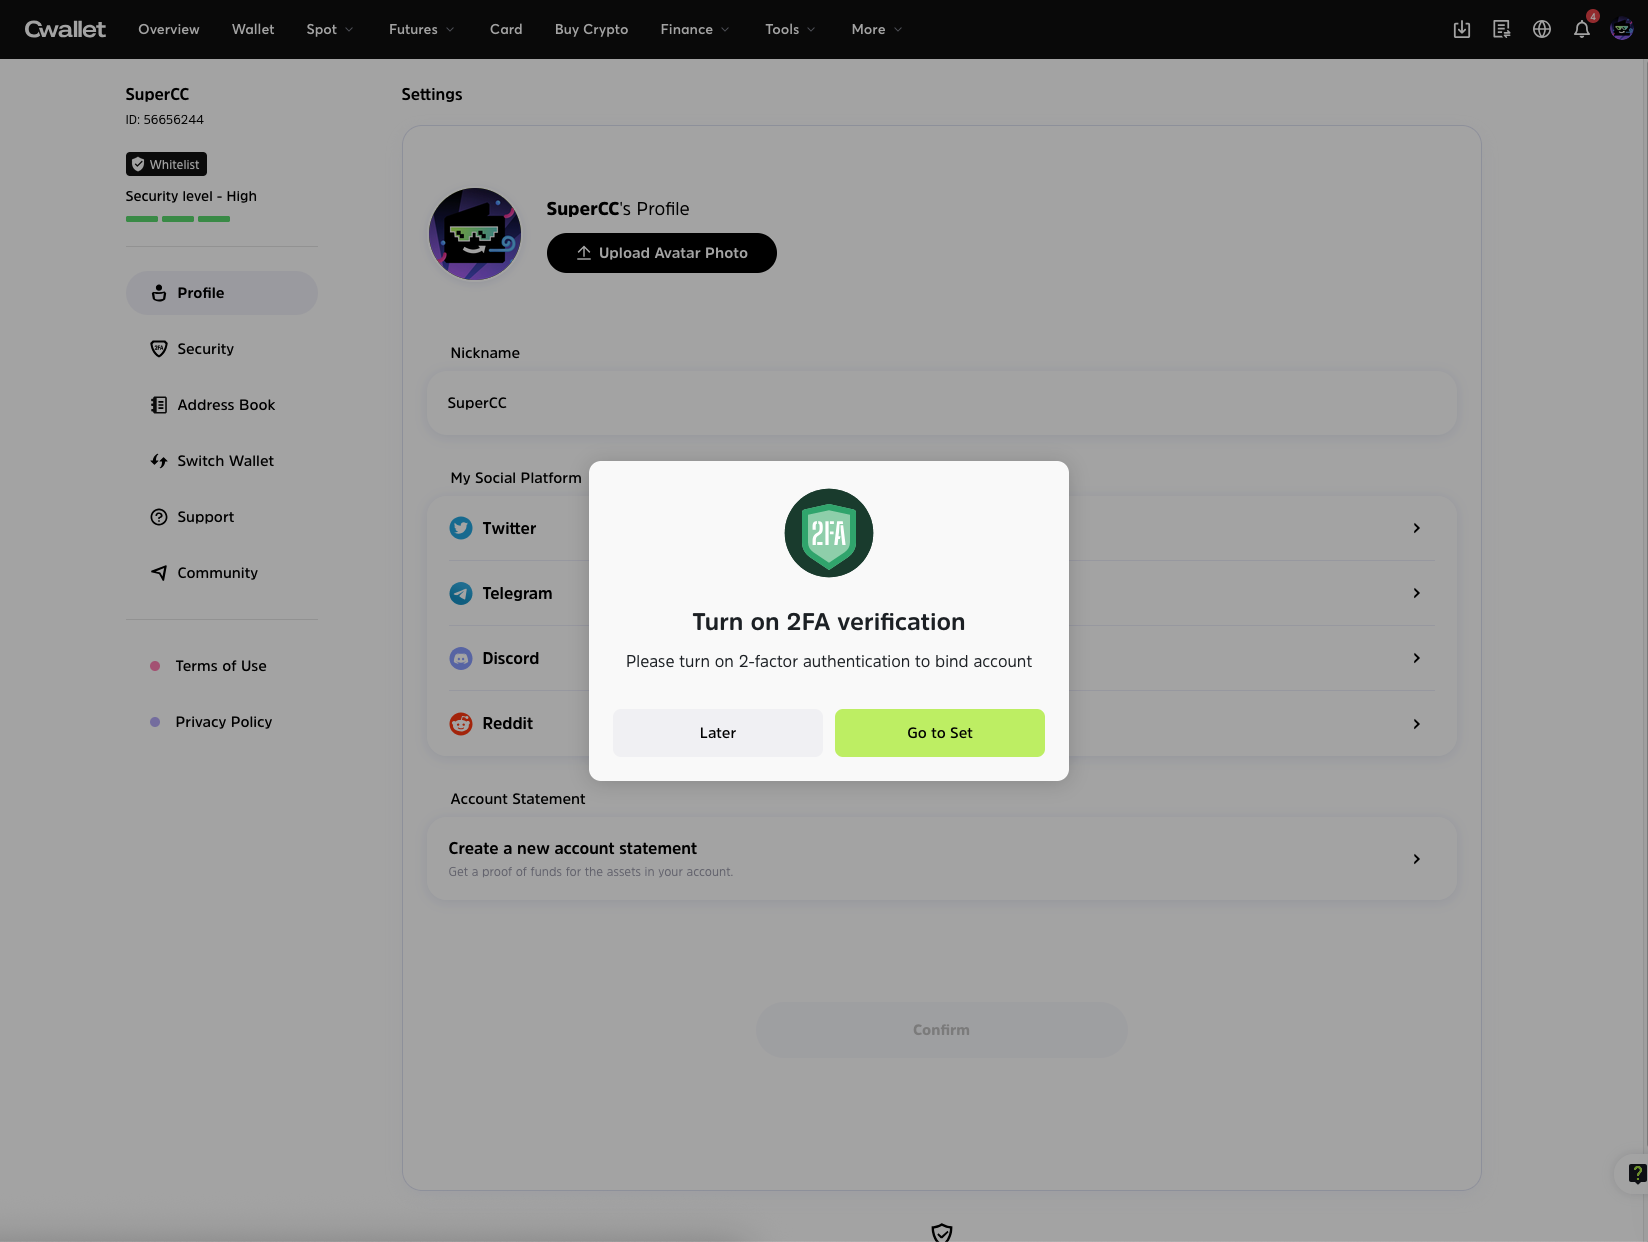The image size is (1648, 1242).
Task: Click the help widget at right edge
Action: (x=1635, y=1173)
